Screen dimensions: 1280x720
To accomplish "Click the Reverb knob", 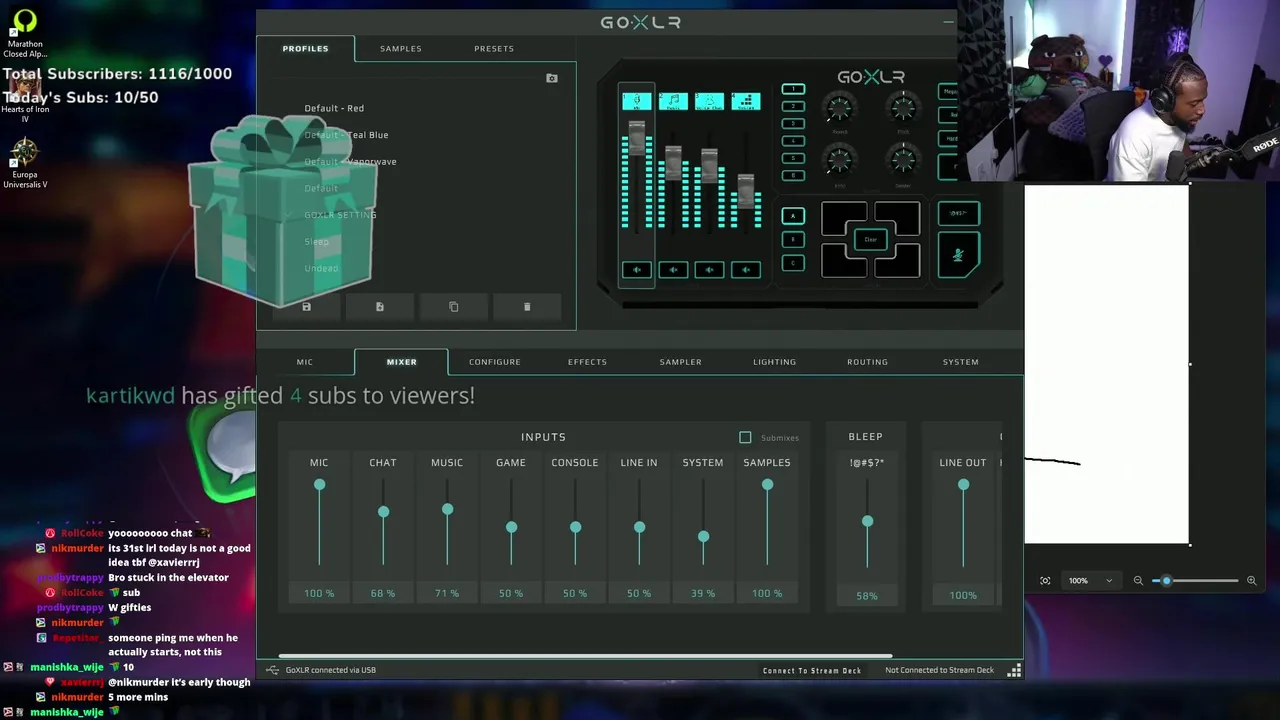I will (x=839, y=109).
